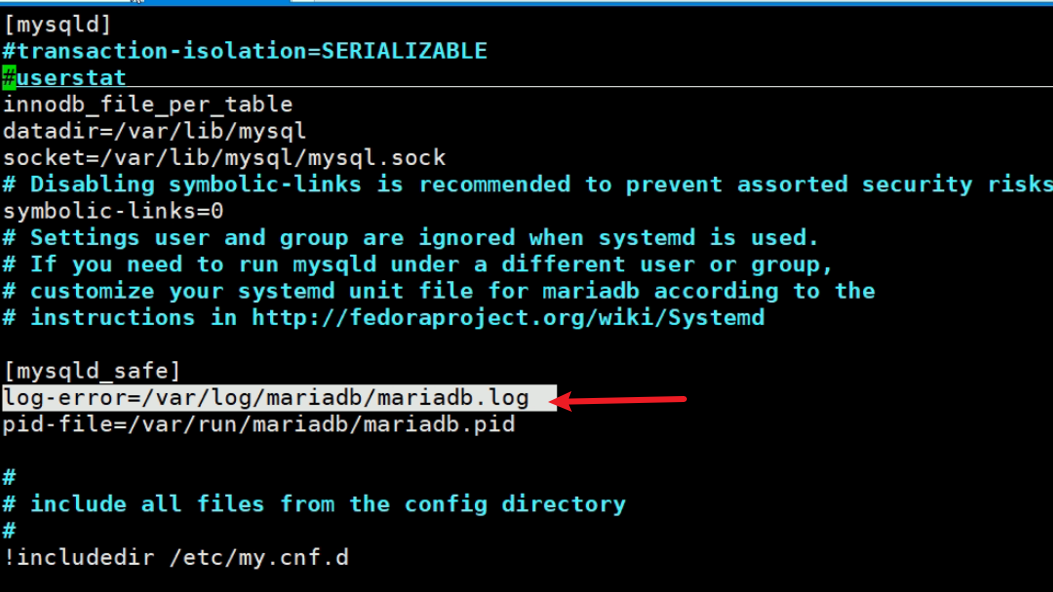This screenshot has width=1053, height=592.
Task: Select the innodb_file_per_table line
Action: pos(148,105)
